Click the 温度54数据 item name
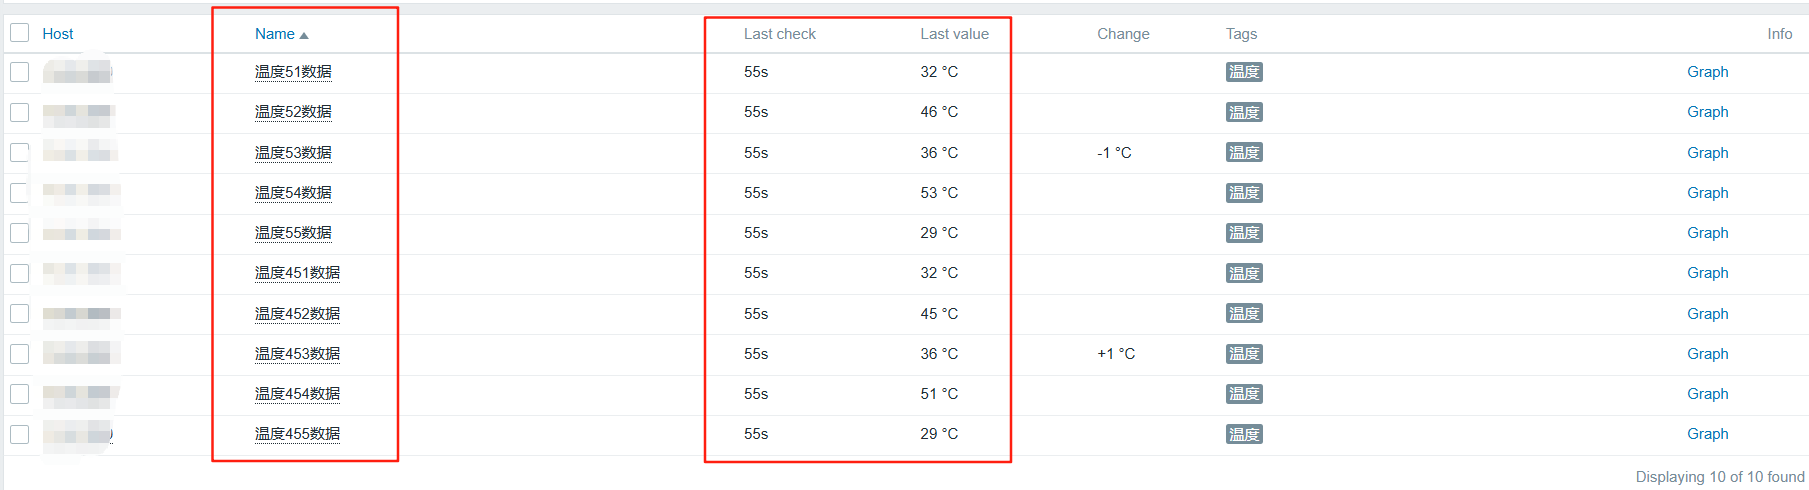Screen dimensions: 1809x490 tap(293, 193)
